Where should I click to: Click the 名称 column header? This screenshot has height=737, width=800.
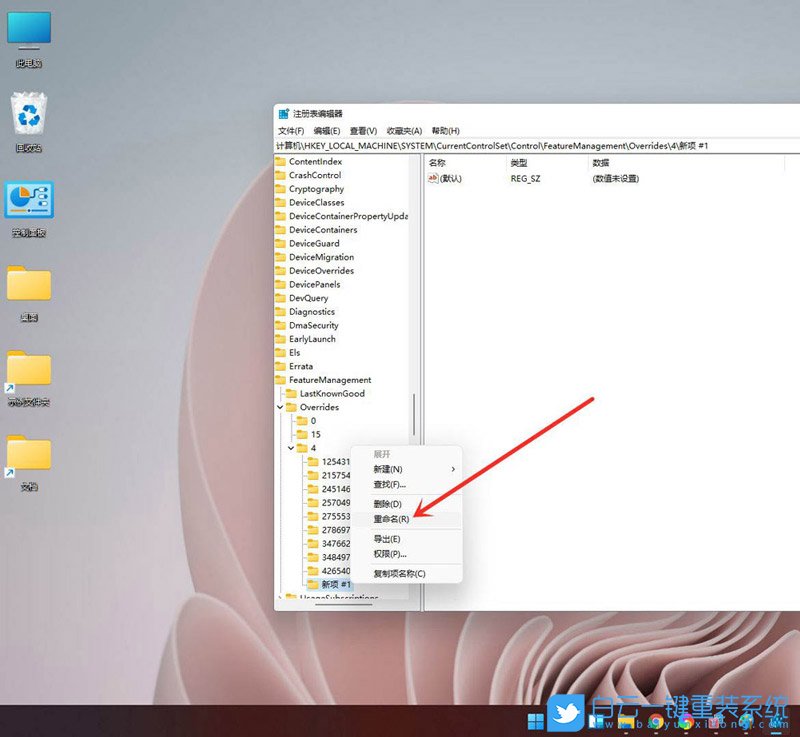coord(437,162)
